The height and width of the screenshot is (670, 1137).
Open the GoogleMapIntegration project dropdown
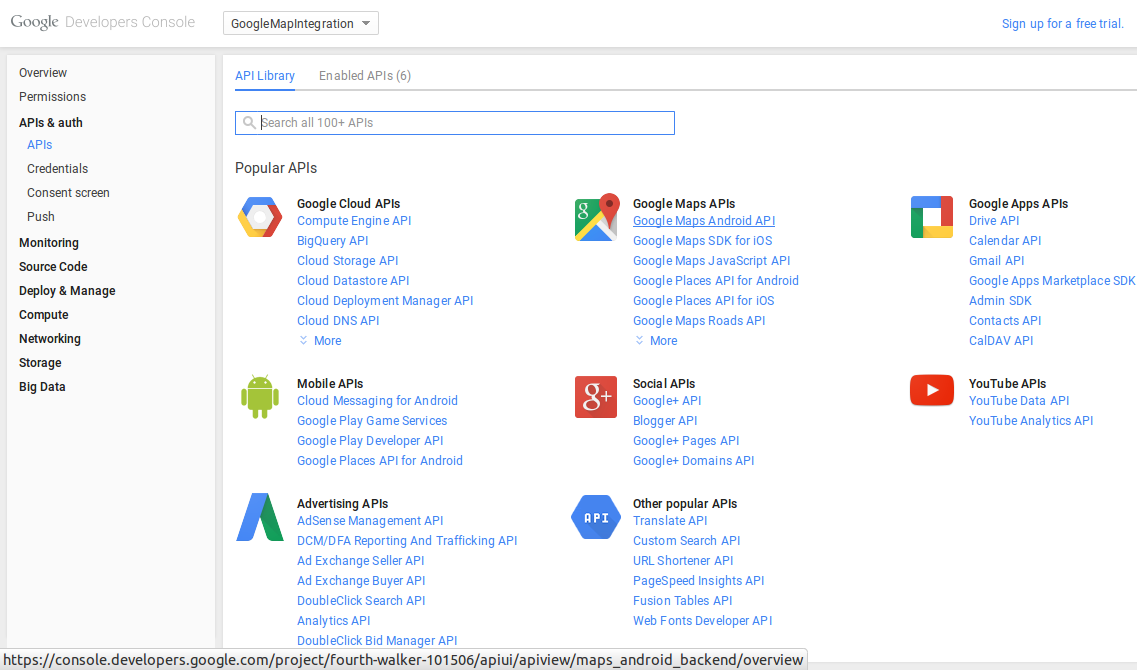(x=301, y=23)
